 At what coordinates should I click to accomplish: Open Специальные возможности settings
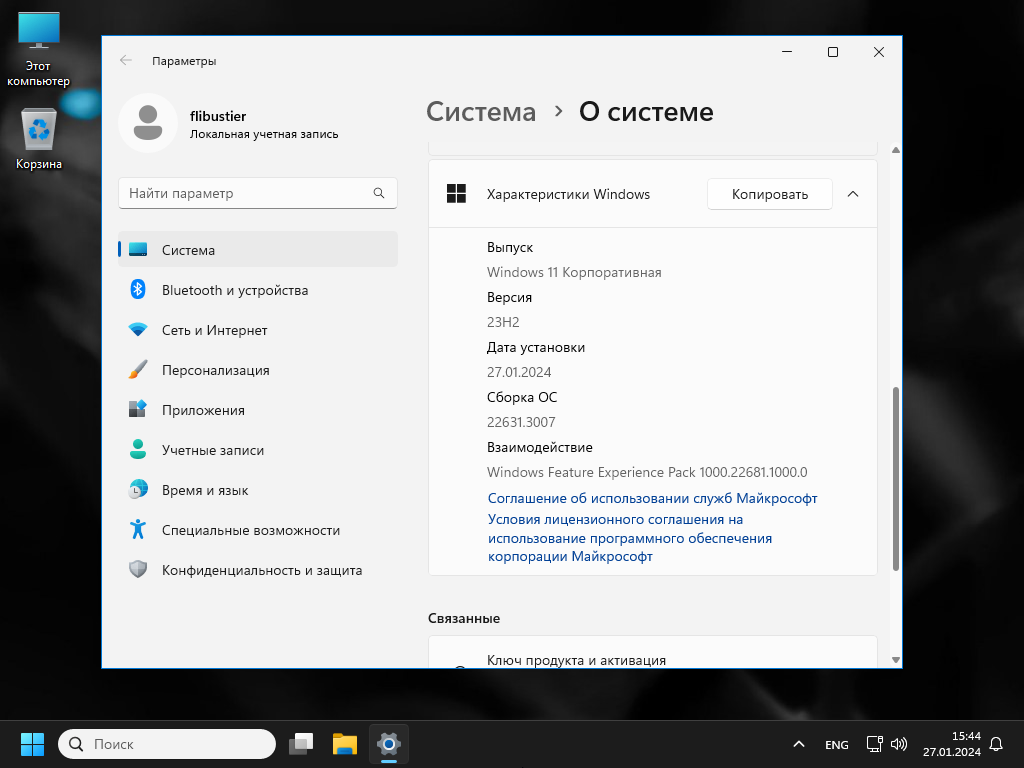(258, 529)
